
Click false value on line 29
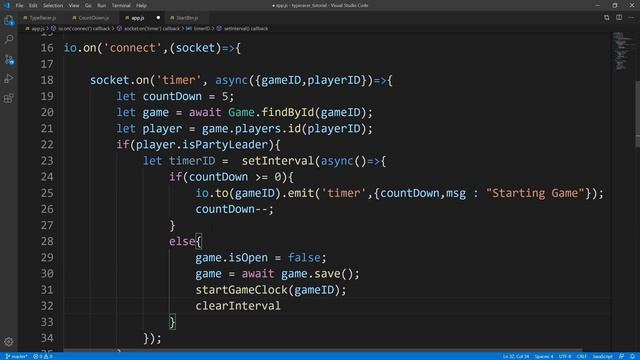coord(304,258)
